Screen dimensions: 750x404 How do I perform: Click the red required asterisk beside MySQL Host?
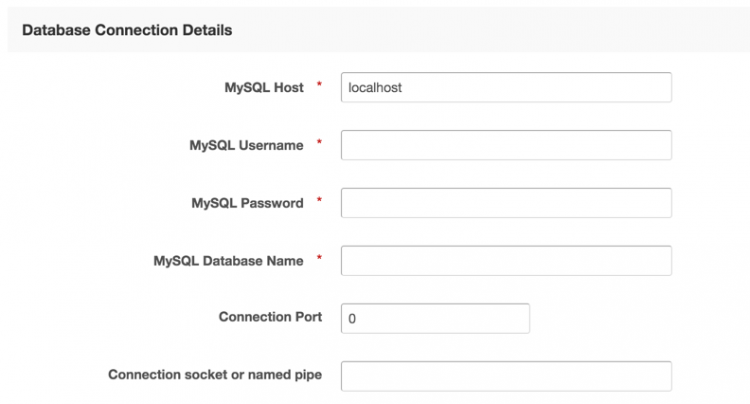coord(319,84)
